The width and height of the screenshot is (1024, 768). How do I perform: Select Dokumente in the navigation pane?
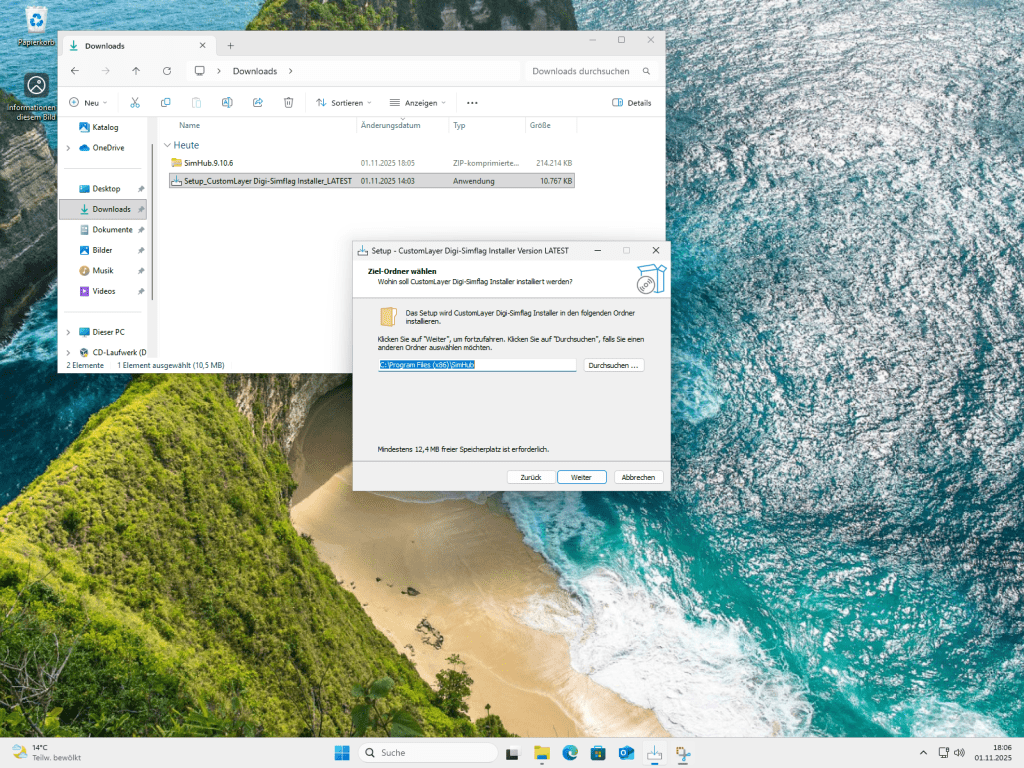112,230
